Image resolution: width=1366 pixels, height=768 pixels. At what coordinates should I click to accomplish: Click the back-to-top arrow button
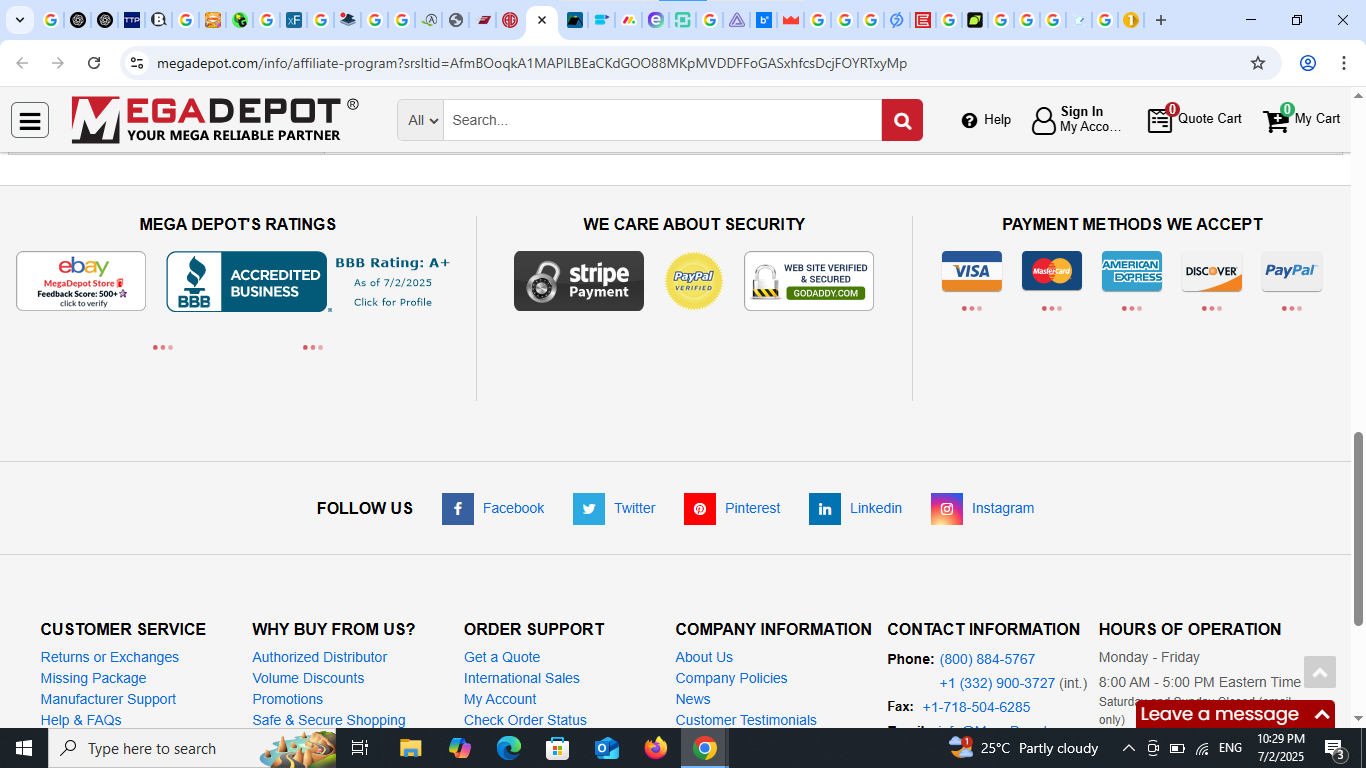(x=1319, y=673)
